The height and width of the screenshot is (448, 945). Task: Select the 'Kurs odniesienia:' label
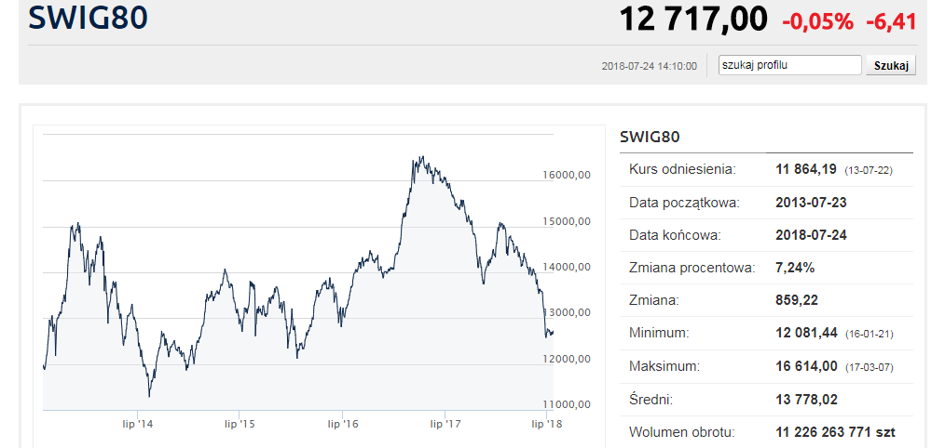tap(682, 169)
